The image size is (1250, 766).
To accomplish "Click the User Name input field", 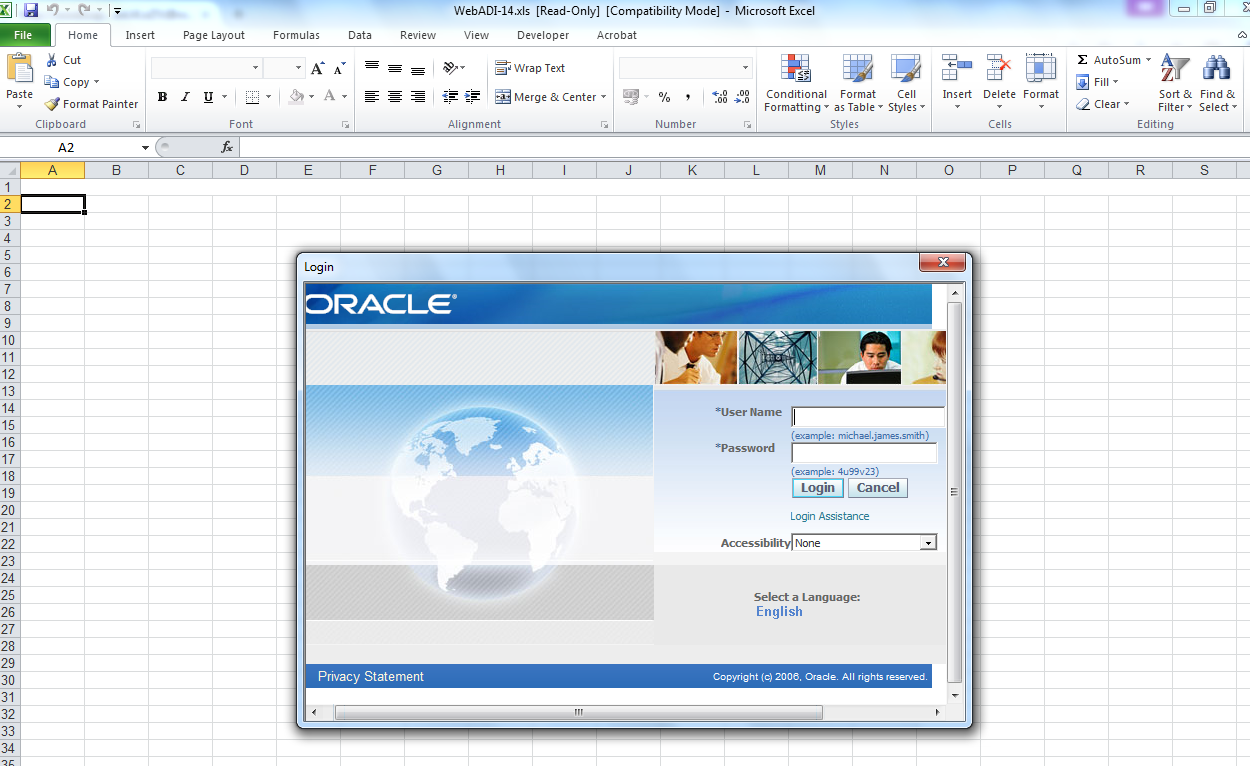I will point(868,417).
